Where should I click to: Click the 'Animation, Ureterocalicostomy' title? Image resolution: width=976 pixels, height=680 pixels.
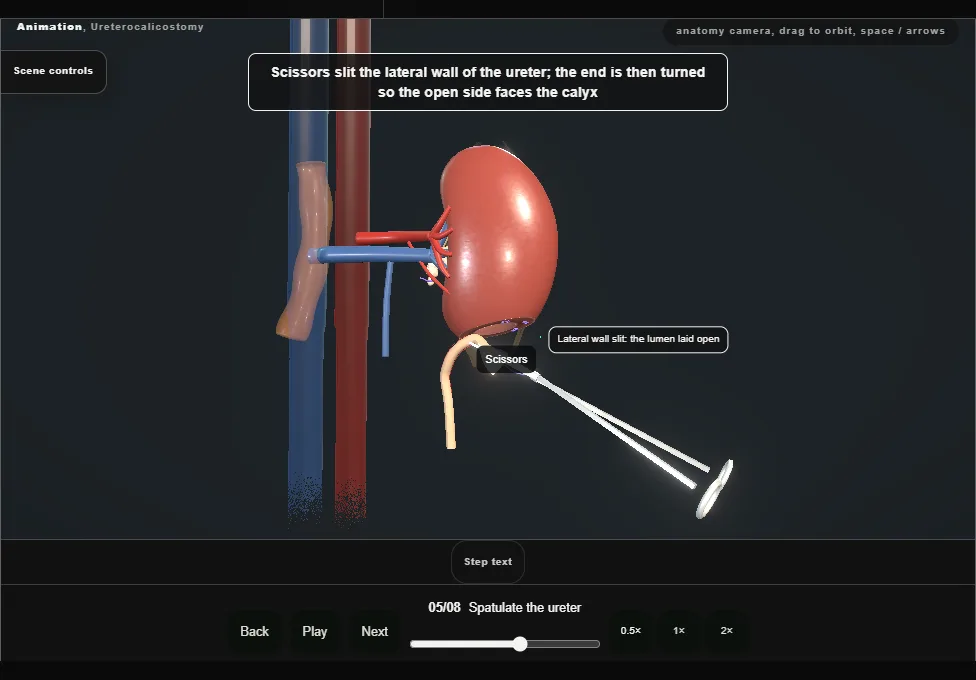point(110,27)
